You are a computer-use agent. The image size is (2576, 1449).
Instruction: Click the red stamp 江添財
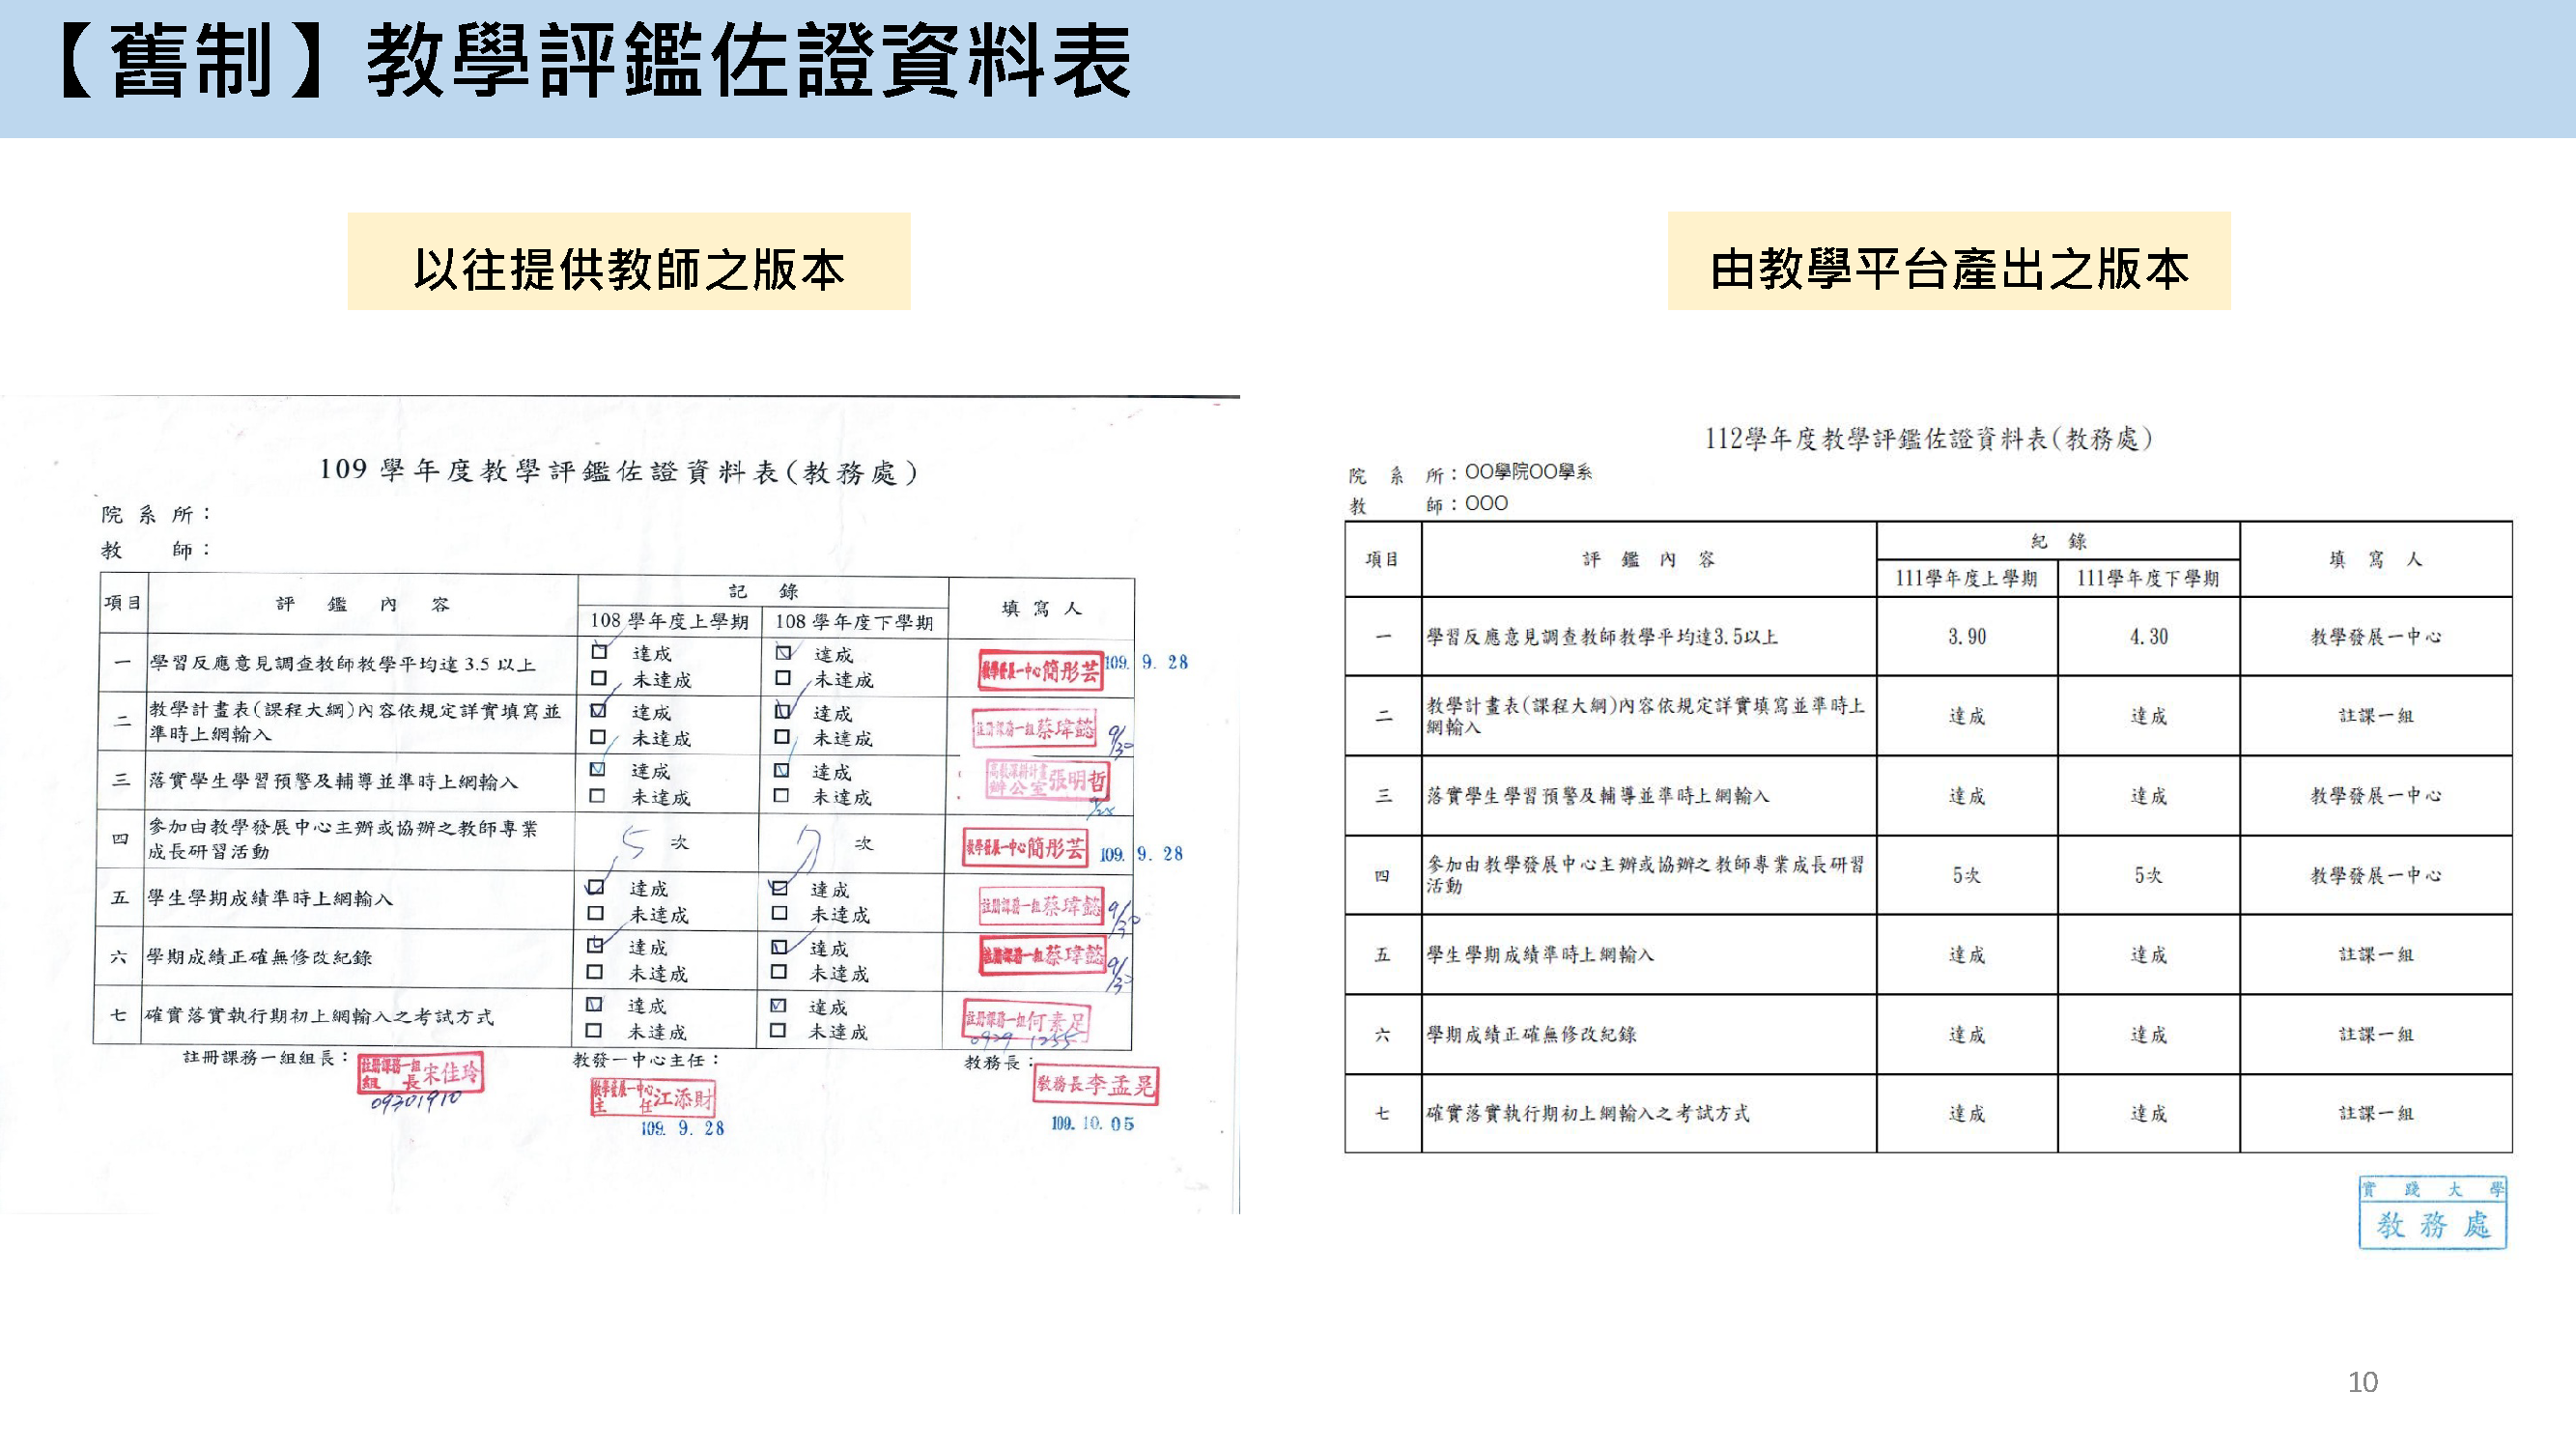click(652, 1097)
